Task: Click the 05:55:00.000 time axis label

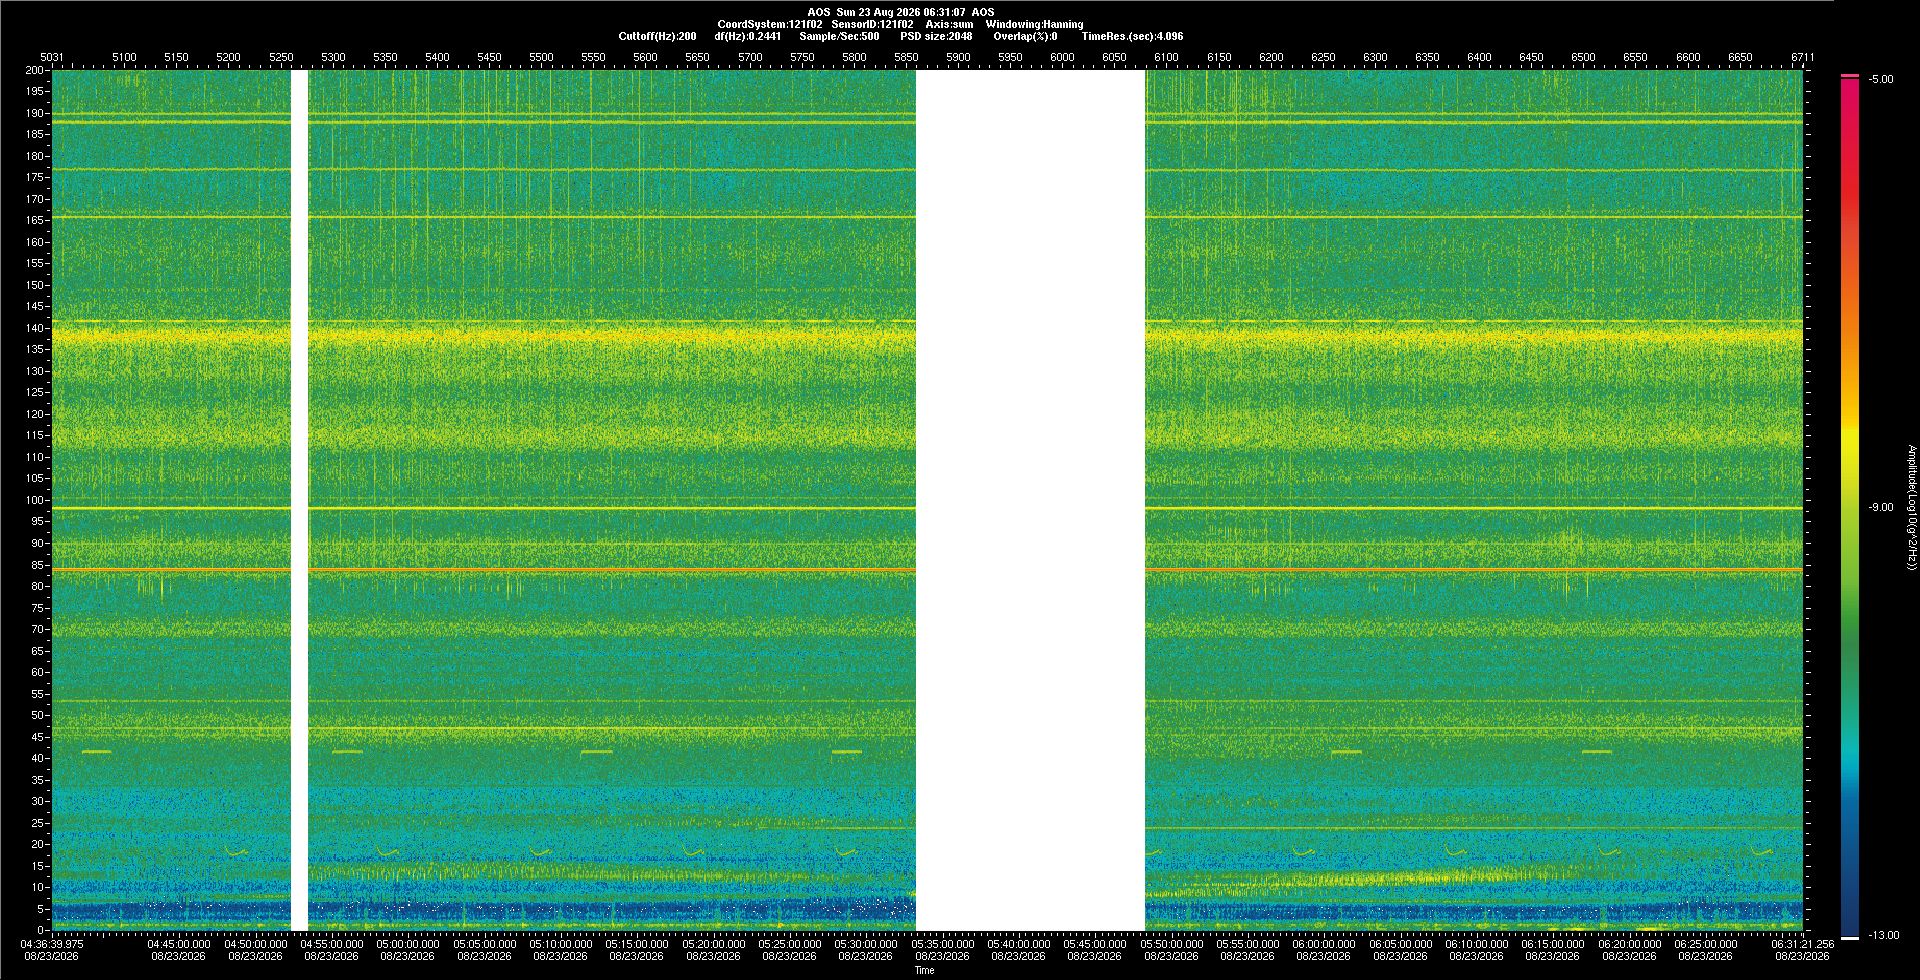Action: point(1248,943)
